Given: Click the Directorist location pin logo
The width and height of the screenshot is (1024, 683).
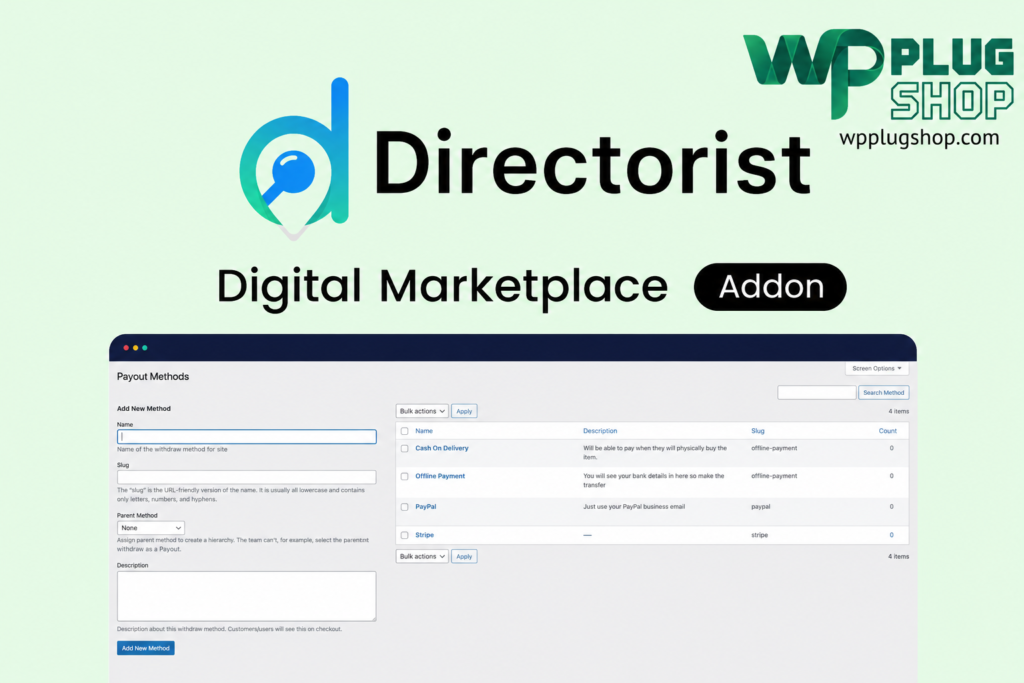Looking at the screenshot, I should point(294,159).
